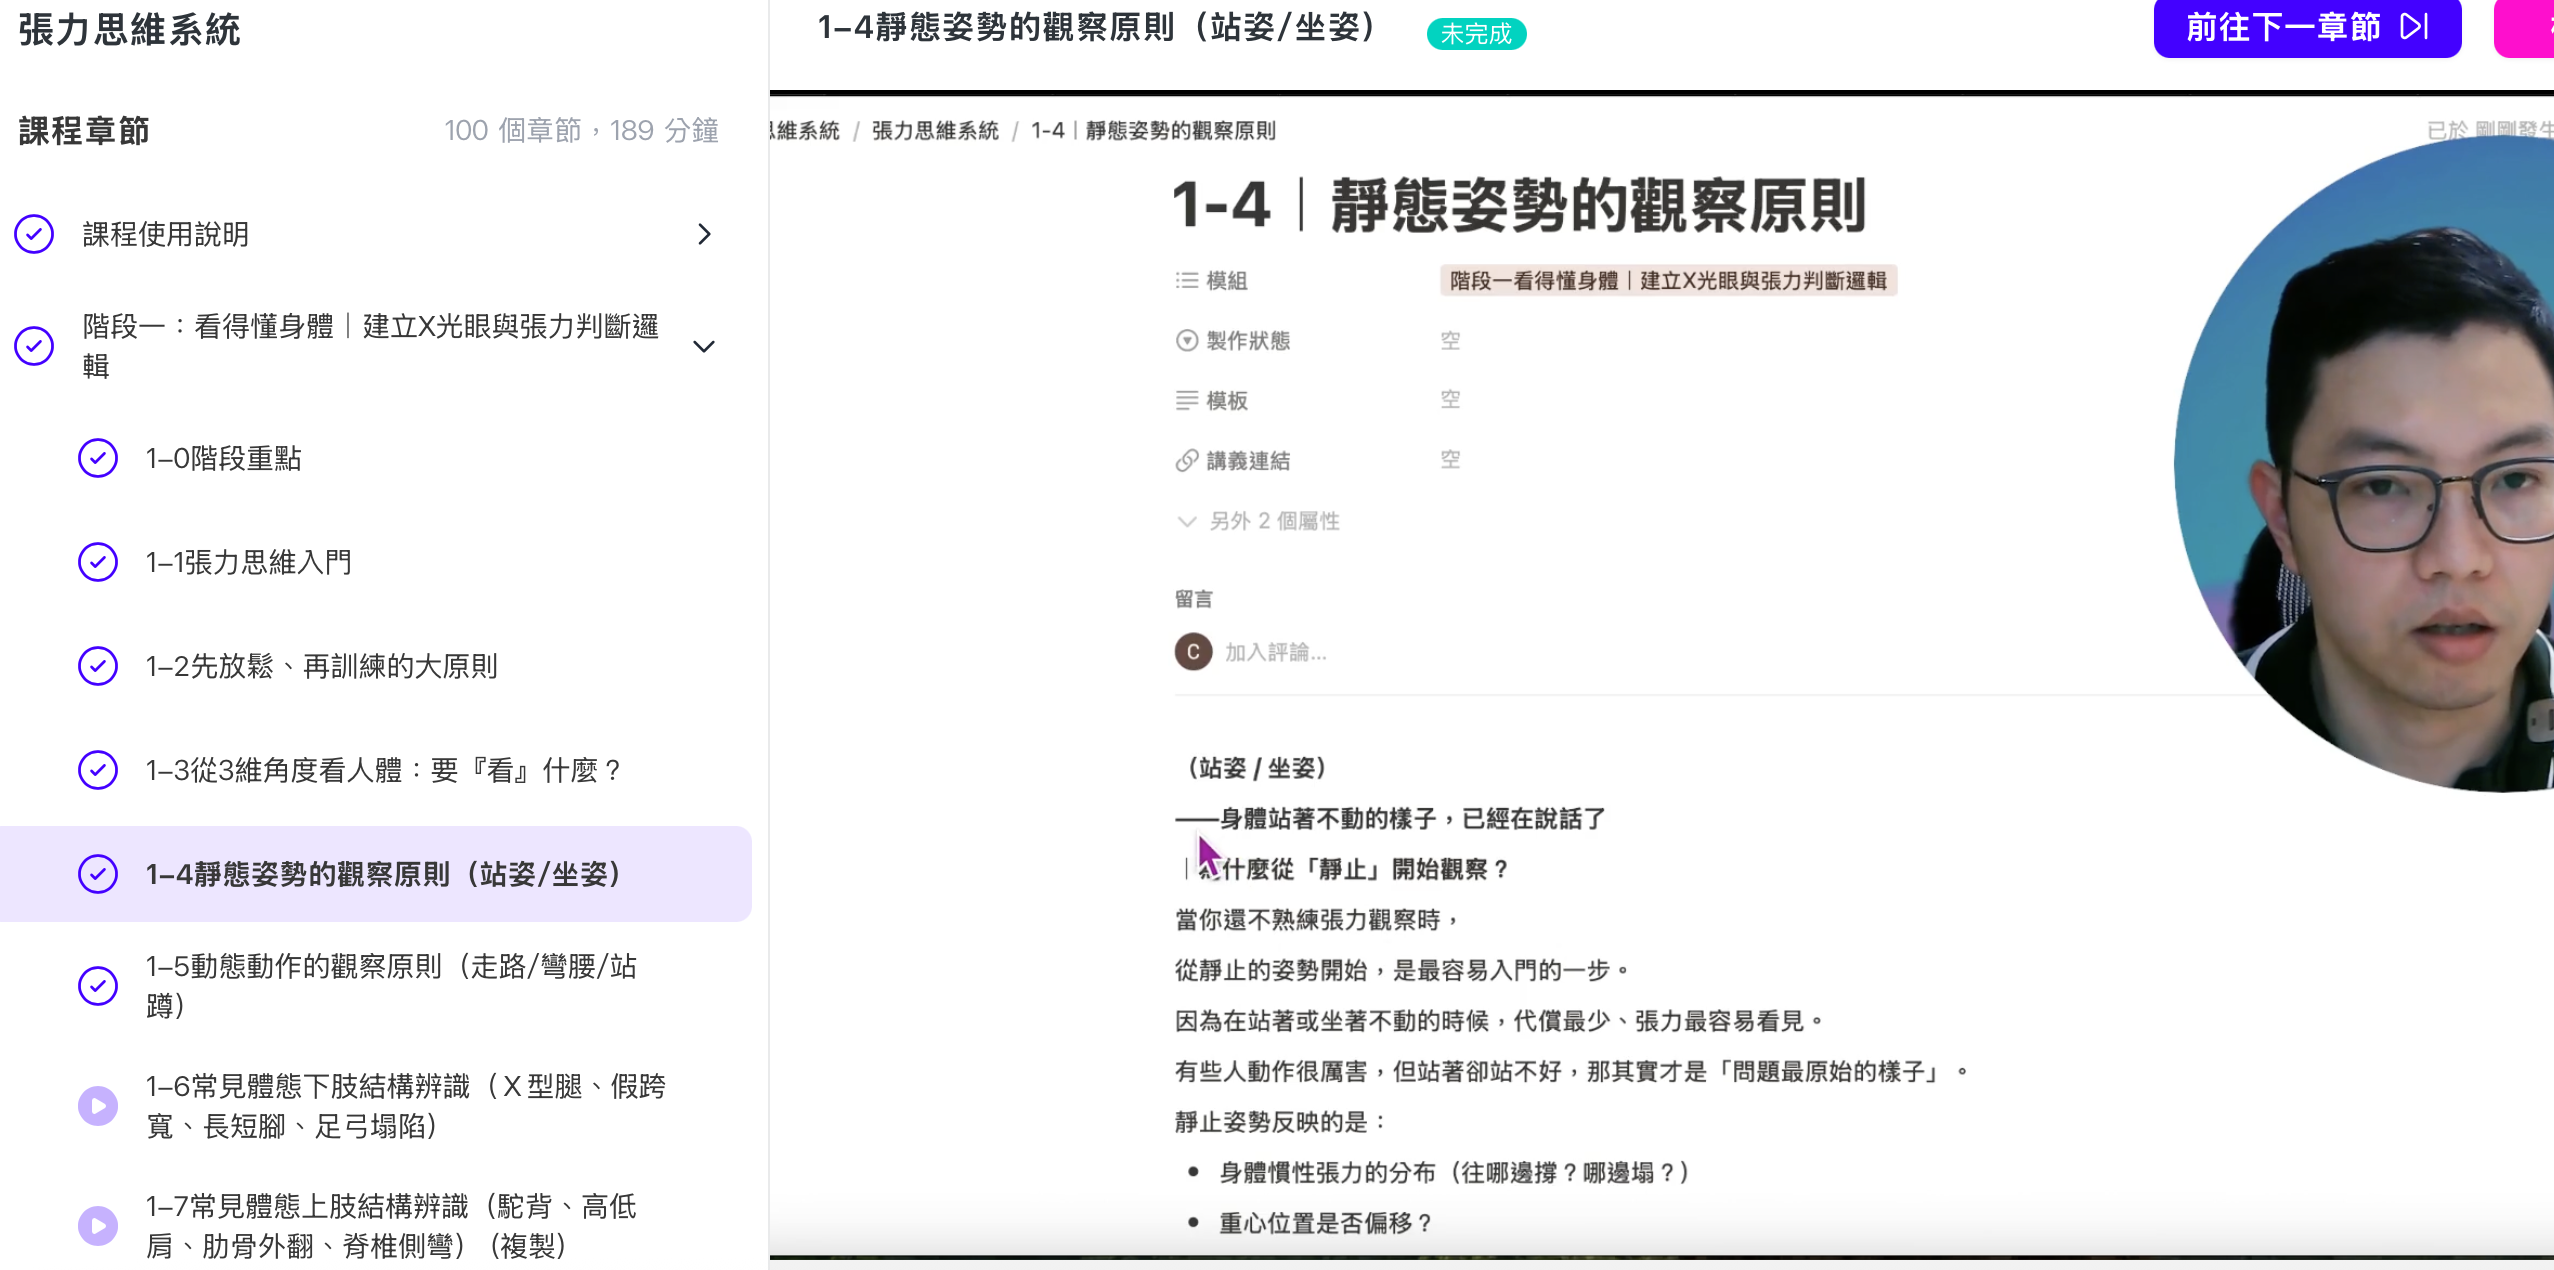Screen dimensions: 2554x1270
Task: Go to next chapter with 前往下一章節 button
Action: pyautogui.click(x=2307, y=27)
